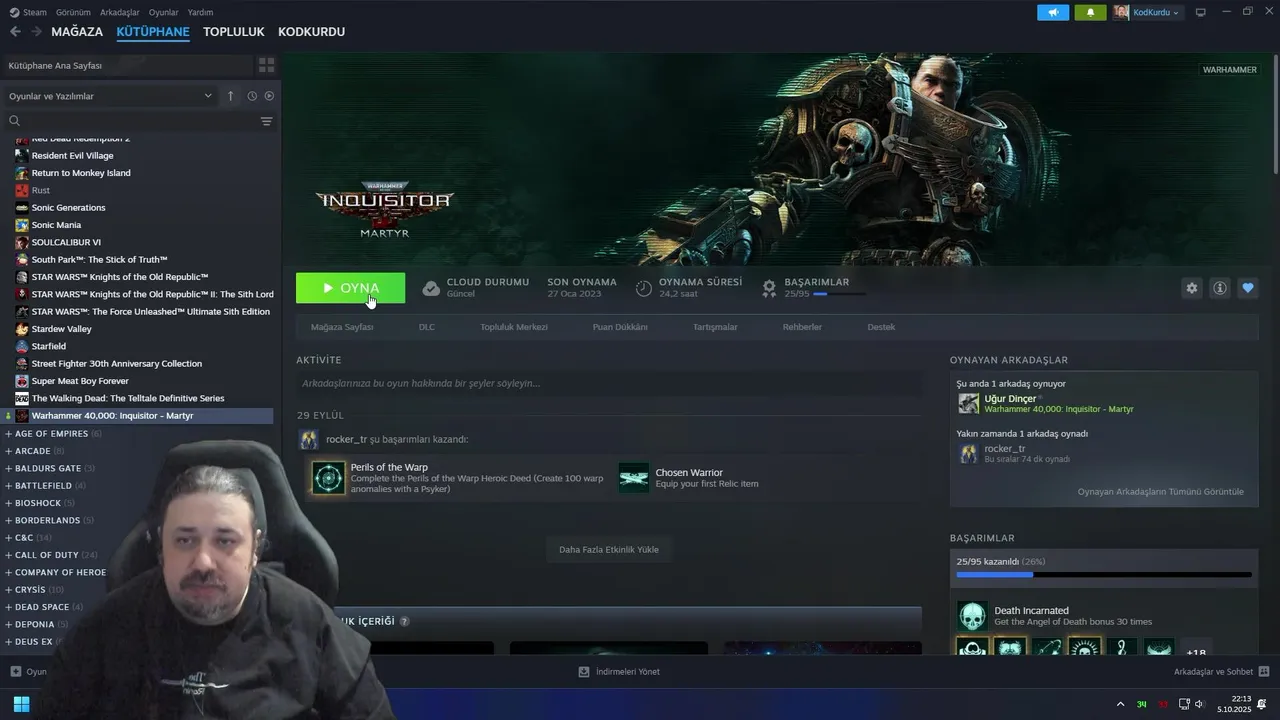Click the sort-ascending arrow in library sidebar
The width and height of the screenshot is (1280, 720).
pos(230,96)
